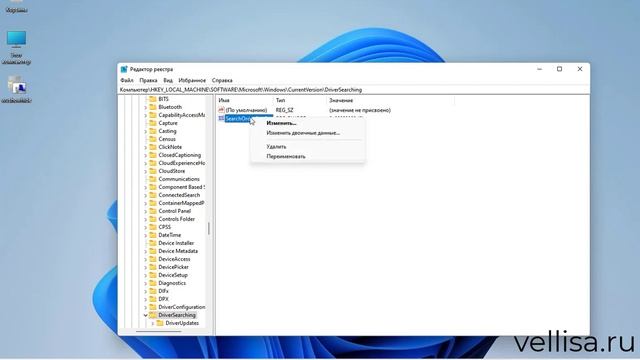
Task: Open the third desktop shortcut icon
Action: (x=16, y=85)
